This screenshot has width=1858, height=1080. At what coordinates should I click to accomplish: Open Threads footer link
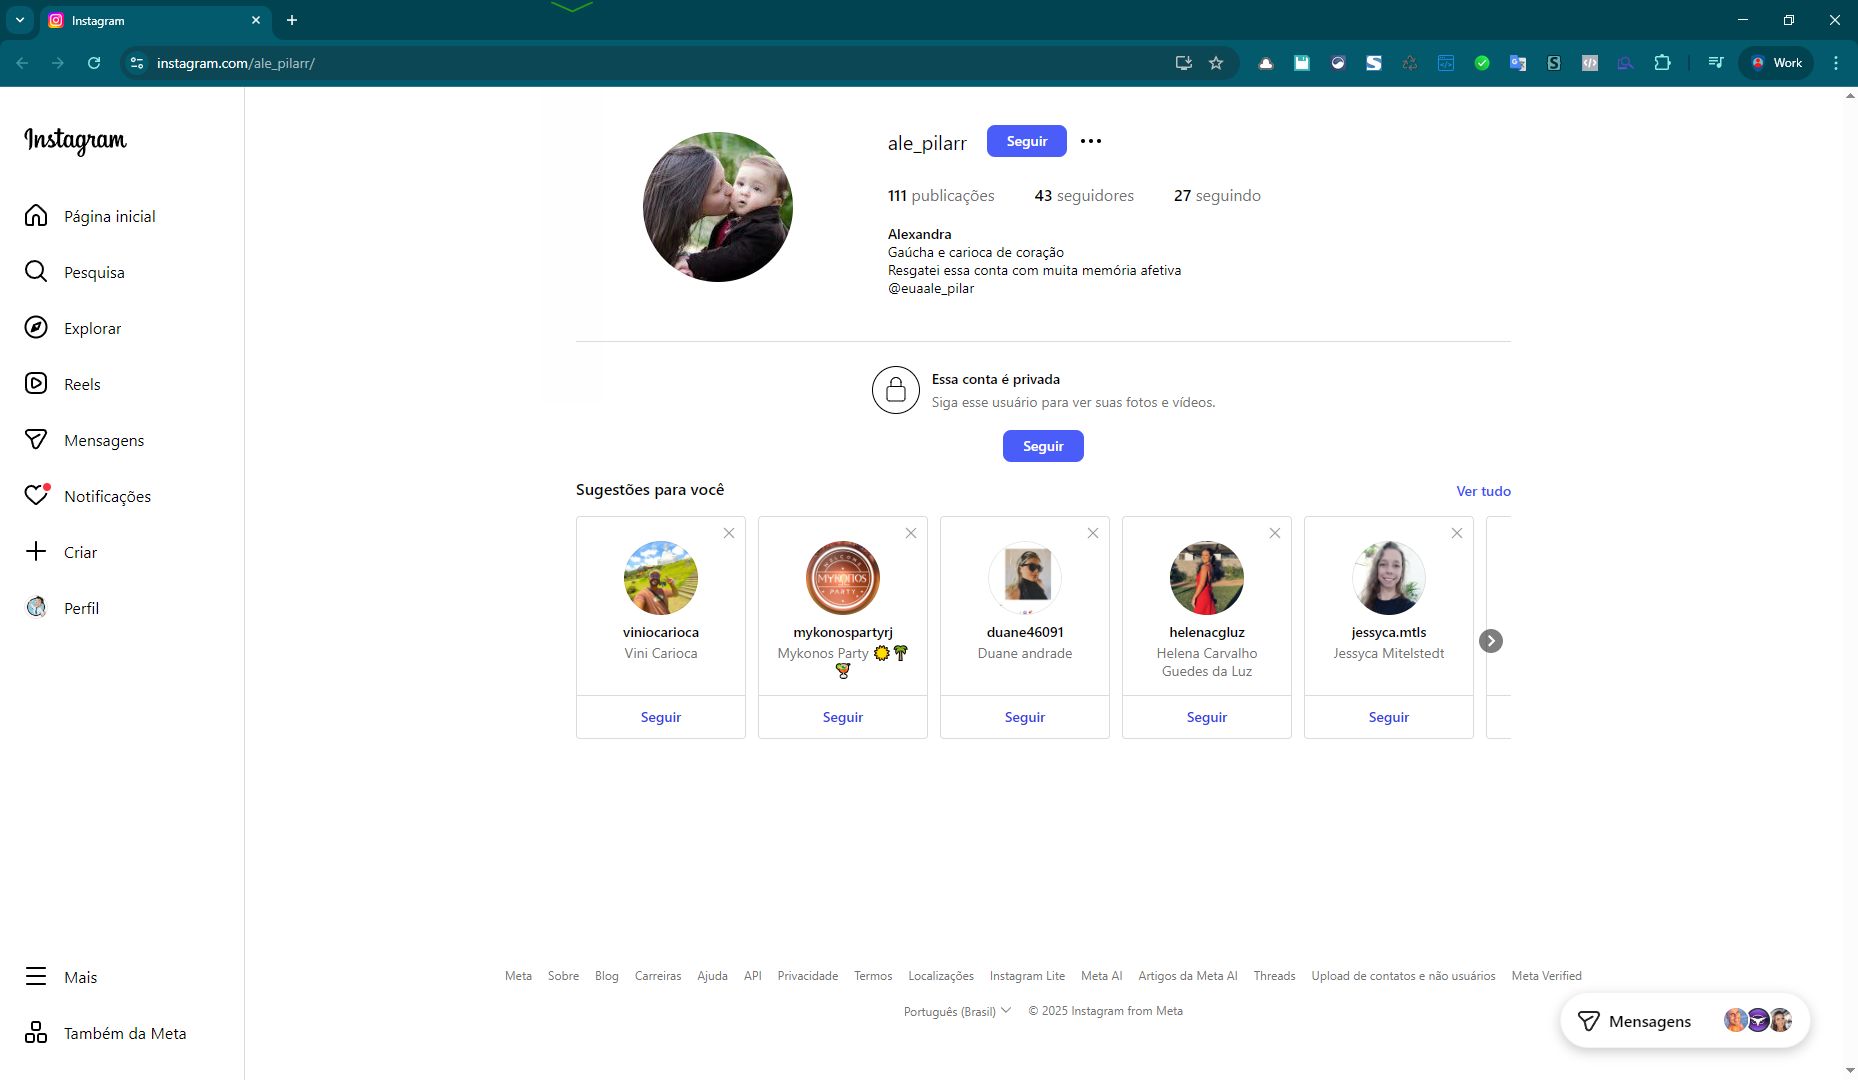[1274, 976]
